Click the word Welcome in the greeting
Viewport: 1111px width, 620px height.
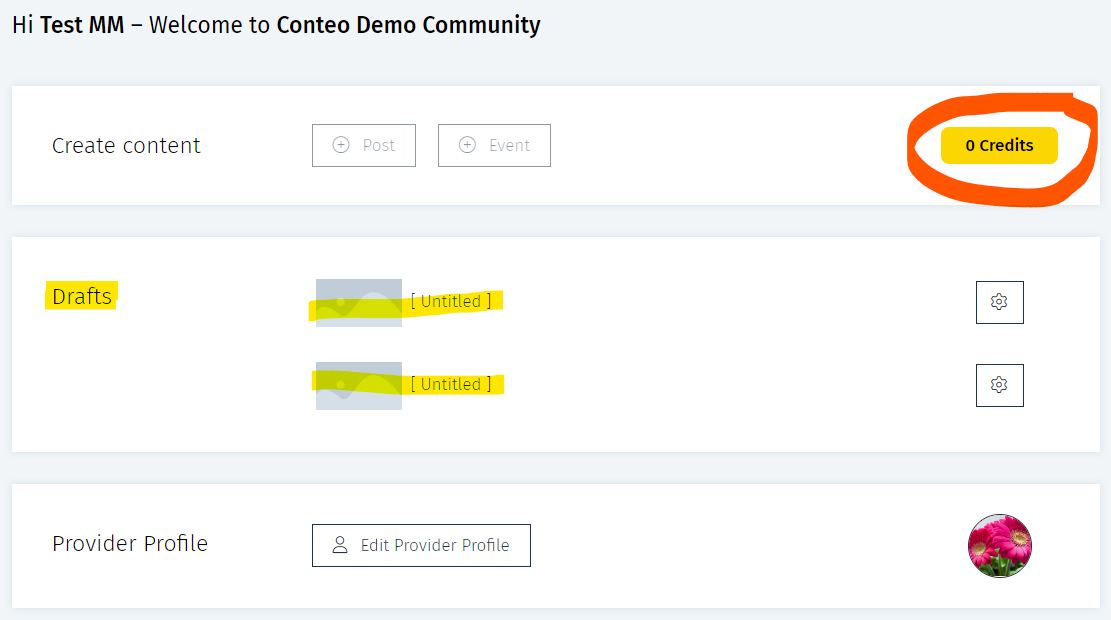tap(197, 25)
